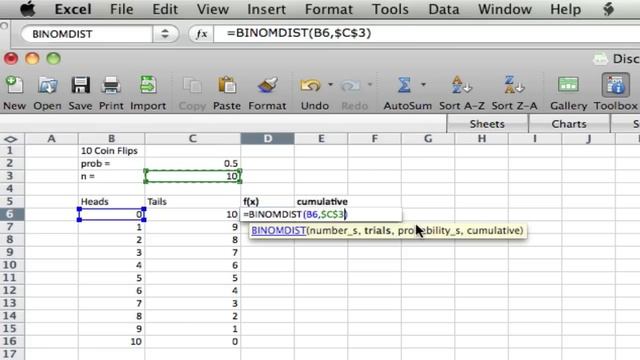Select row header 6
The image size is (640, 360).
pos(11,214)
